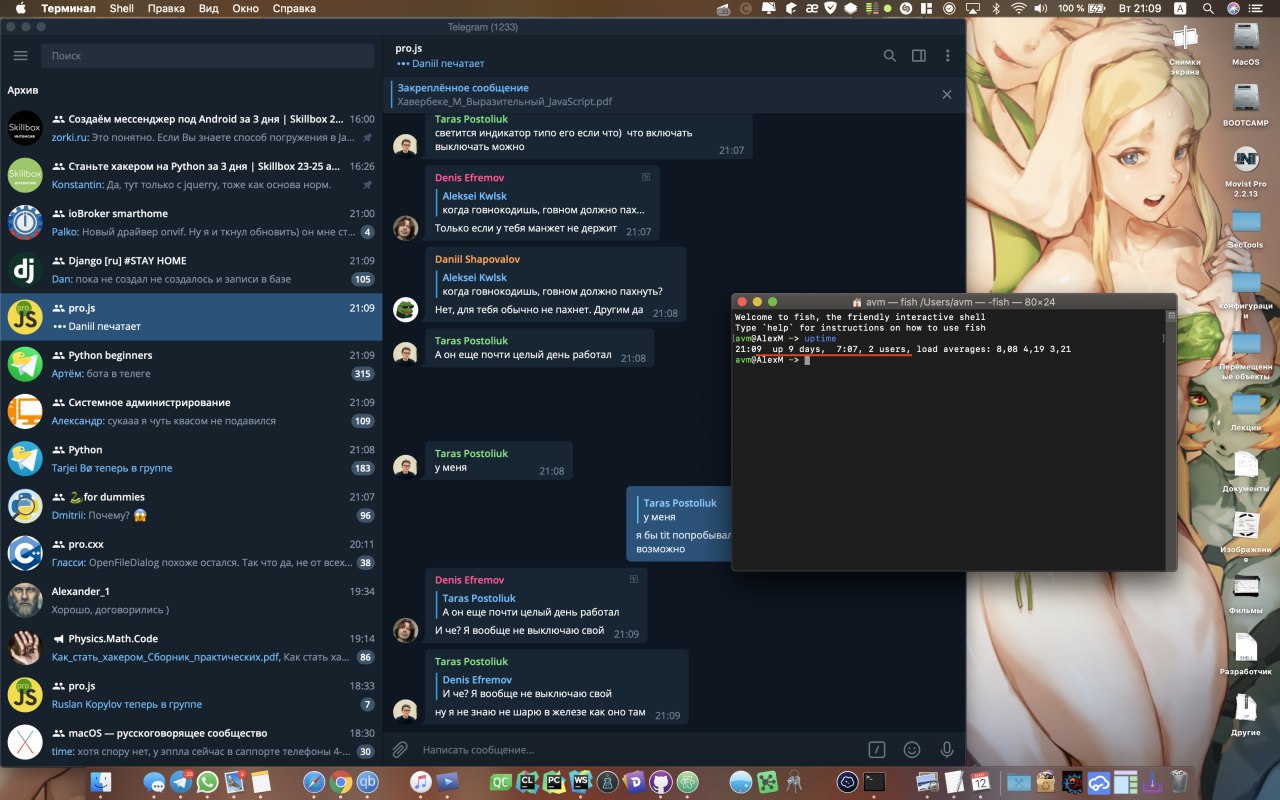Image resolution: width=1280 pixels, height=800 pixels.
Task: Click the Telegram search field
Action: coord(207,56)
